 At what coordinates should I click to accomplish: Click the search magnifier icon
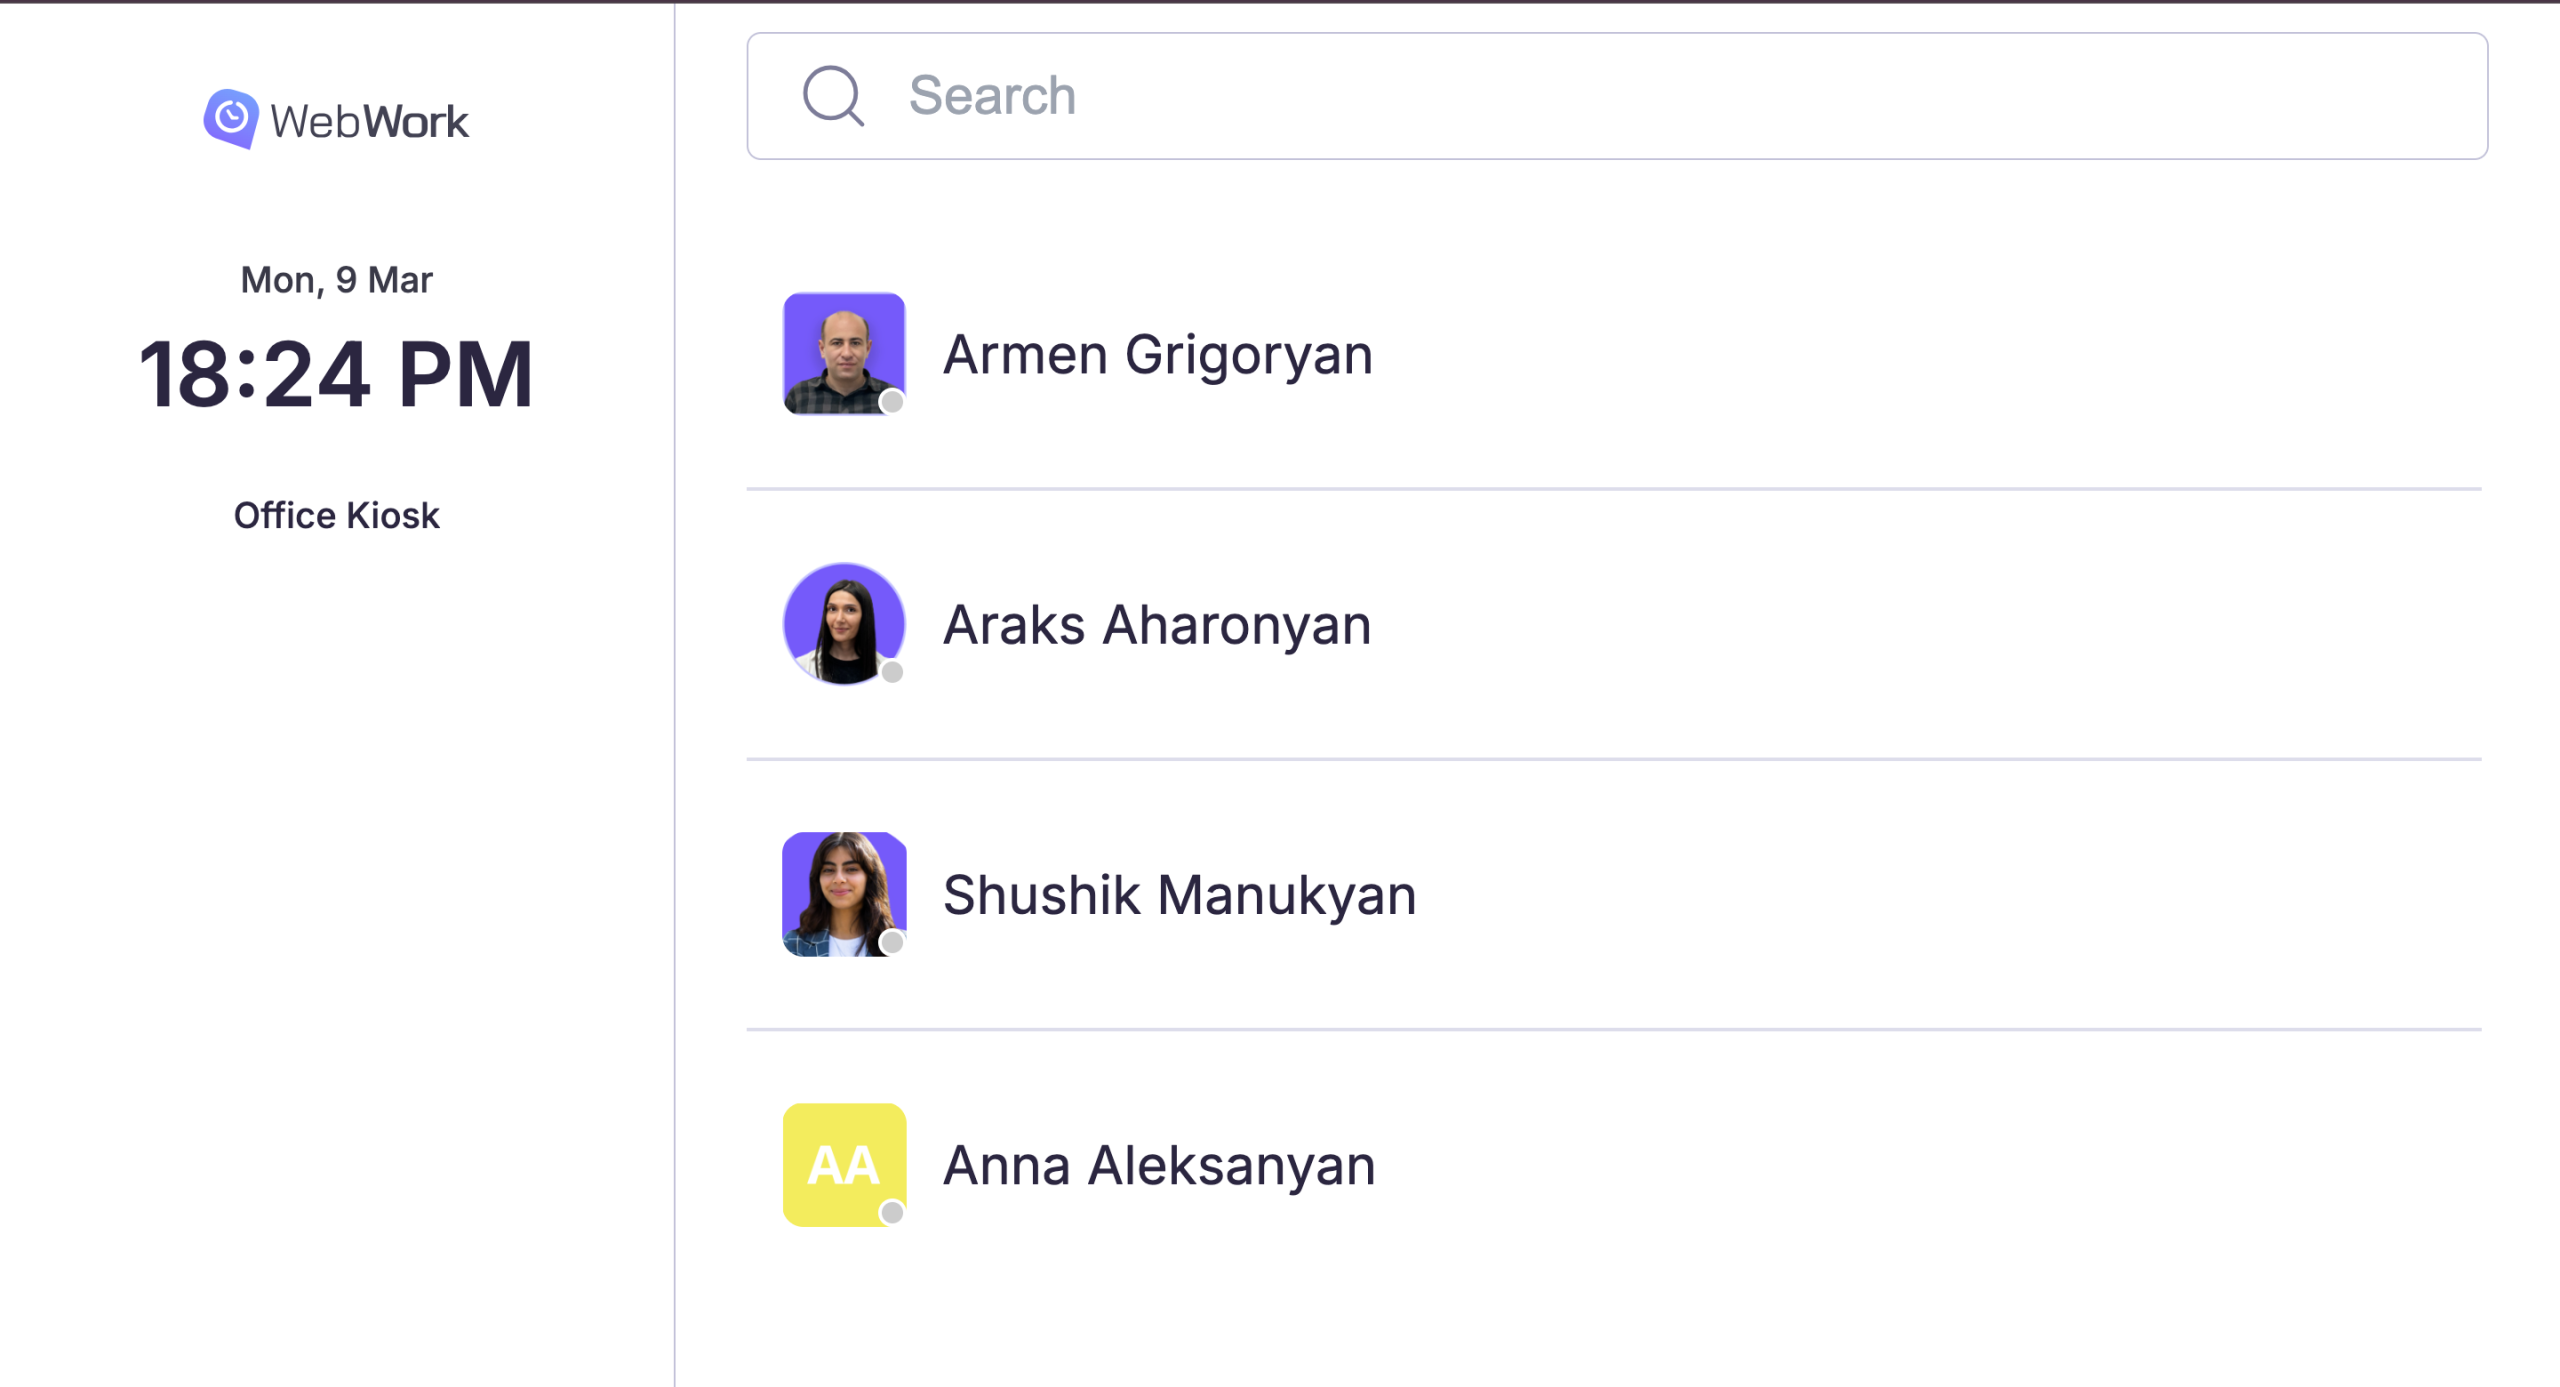click(832, 96)
